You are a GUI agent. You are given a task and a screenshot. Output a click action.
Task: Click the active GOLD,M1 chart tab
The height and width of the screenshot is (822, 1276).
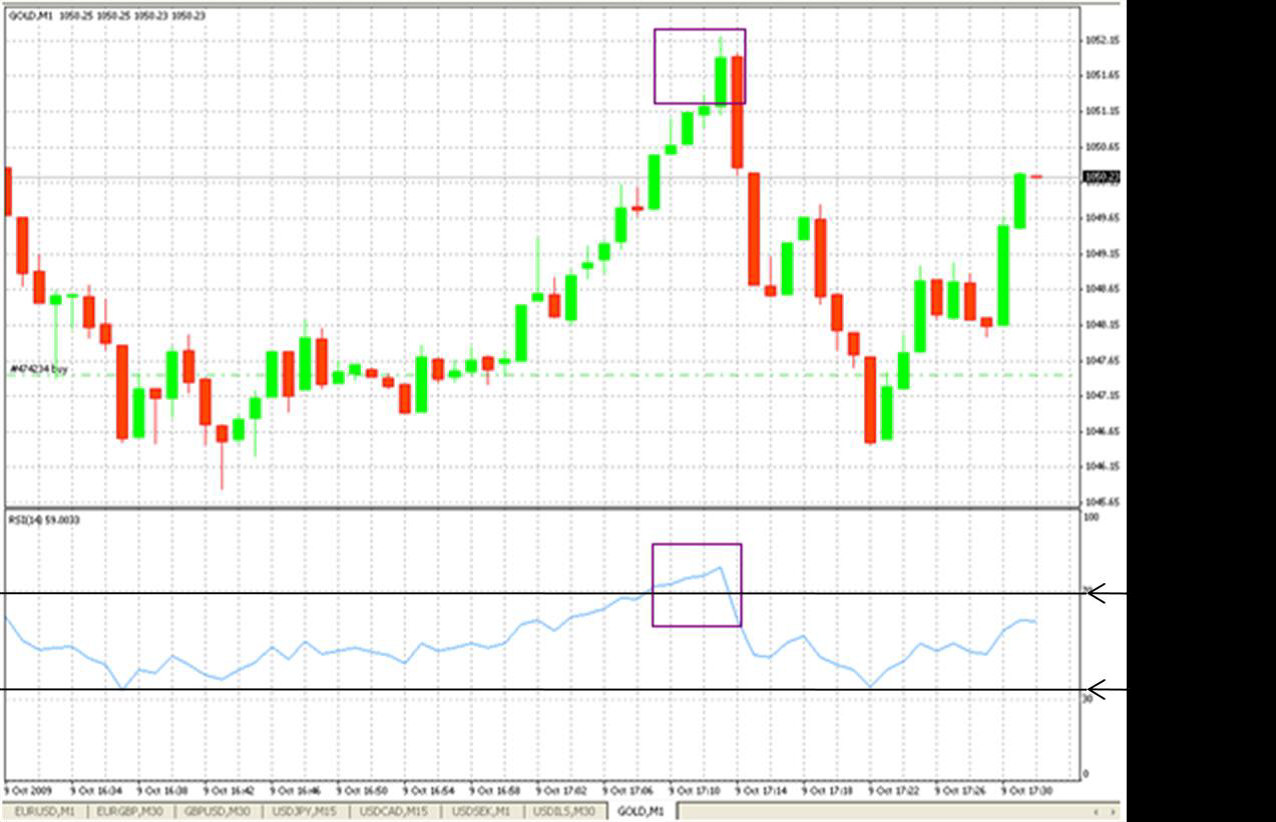tap(640, 811)
